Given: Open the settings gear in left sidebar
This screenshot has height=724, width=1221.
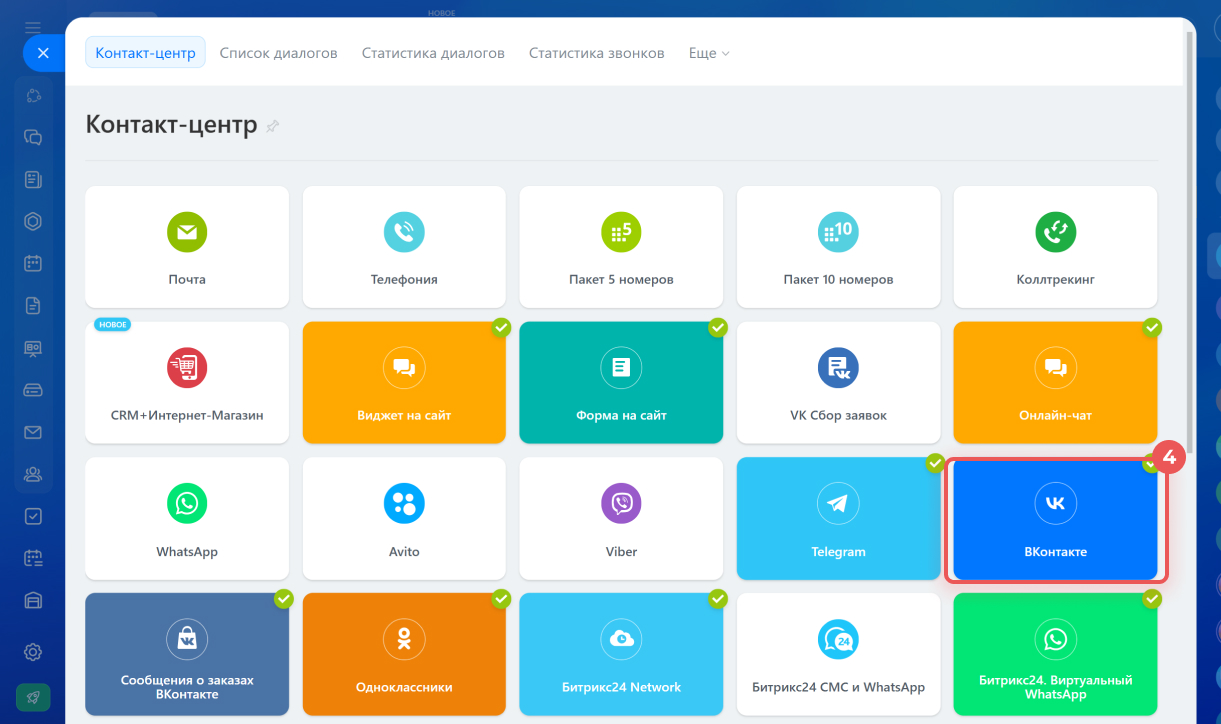Looking at the screenshot, I should [x=33, y=652].
